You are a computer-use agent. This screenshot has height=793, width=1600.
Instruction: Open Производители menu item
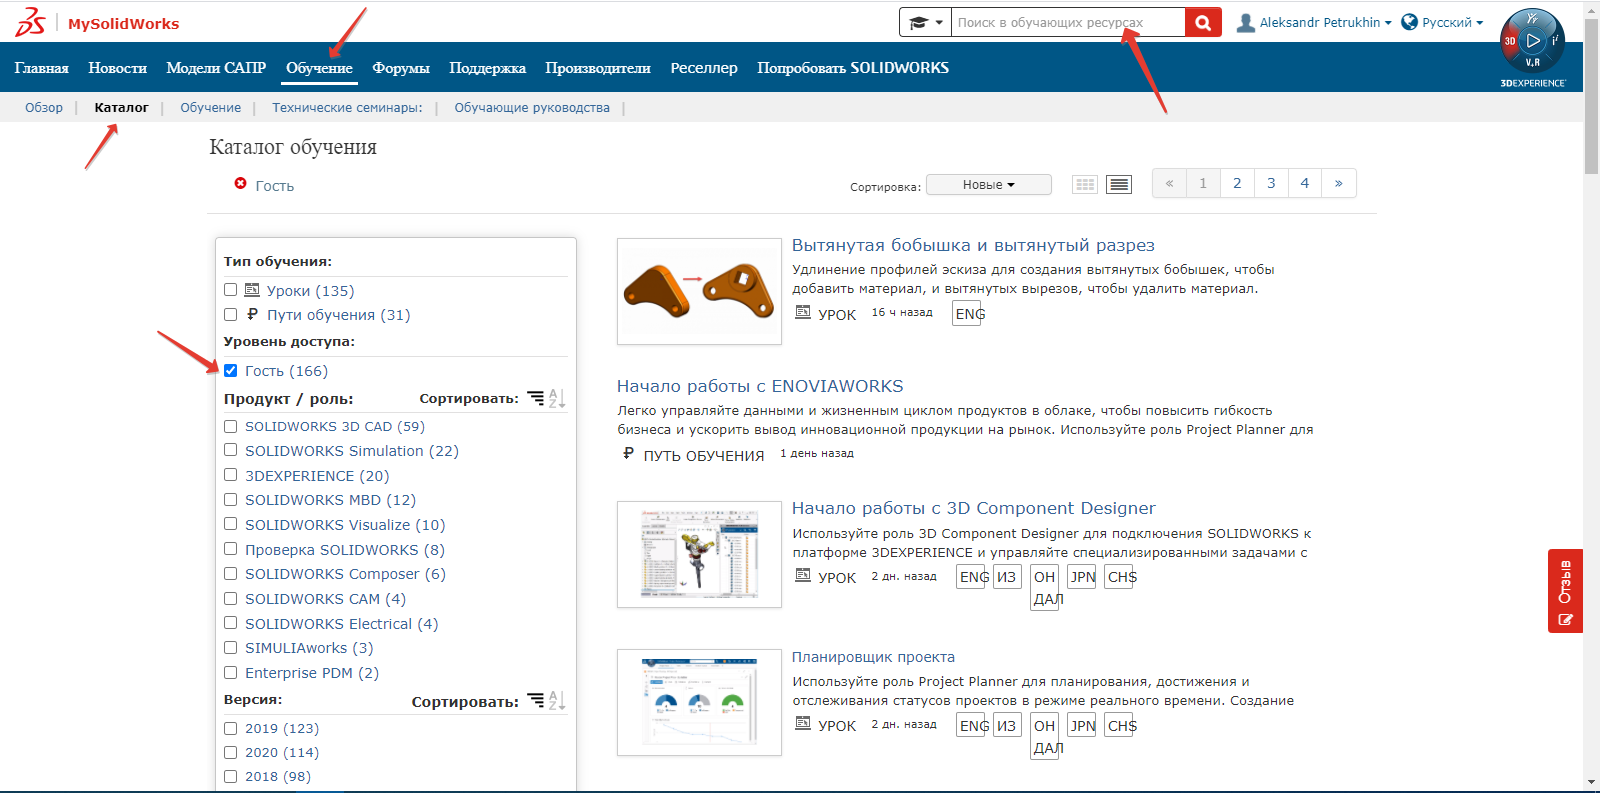pos(598,68)
